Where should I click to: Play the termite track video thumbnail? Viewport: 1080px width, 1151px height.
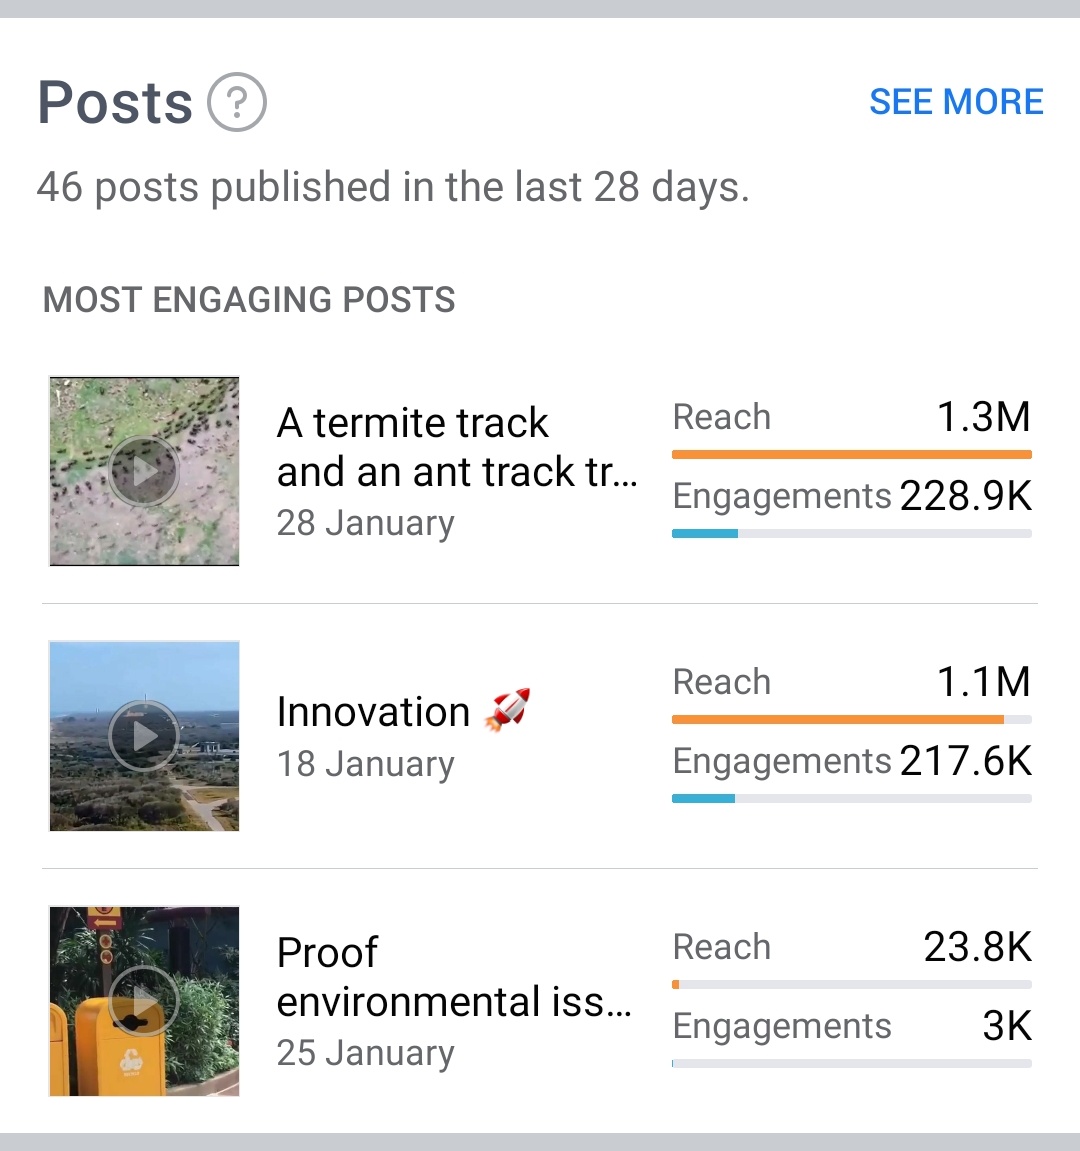(144, 471)
